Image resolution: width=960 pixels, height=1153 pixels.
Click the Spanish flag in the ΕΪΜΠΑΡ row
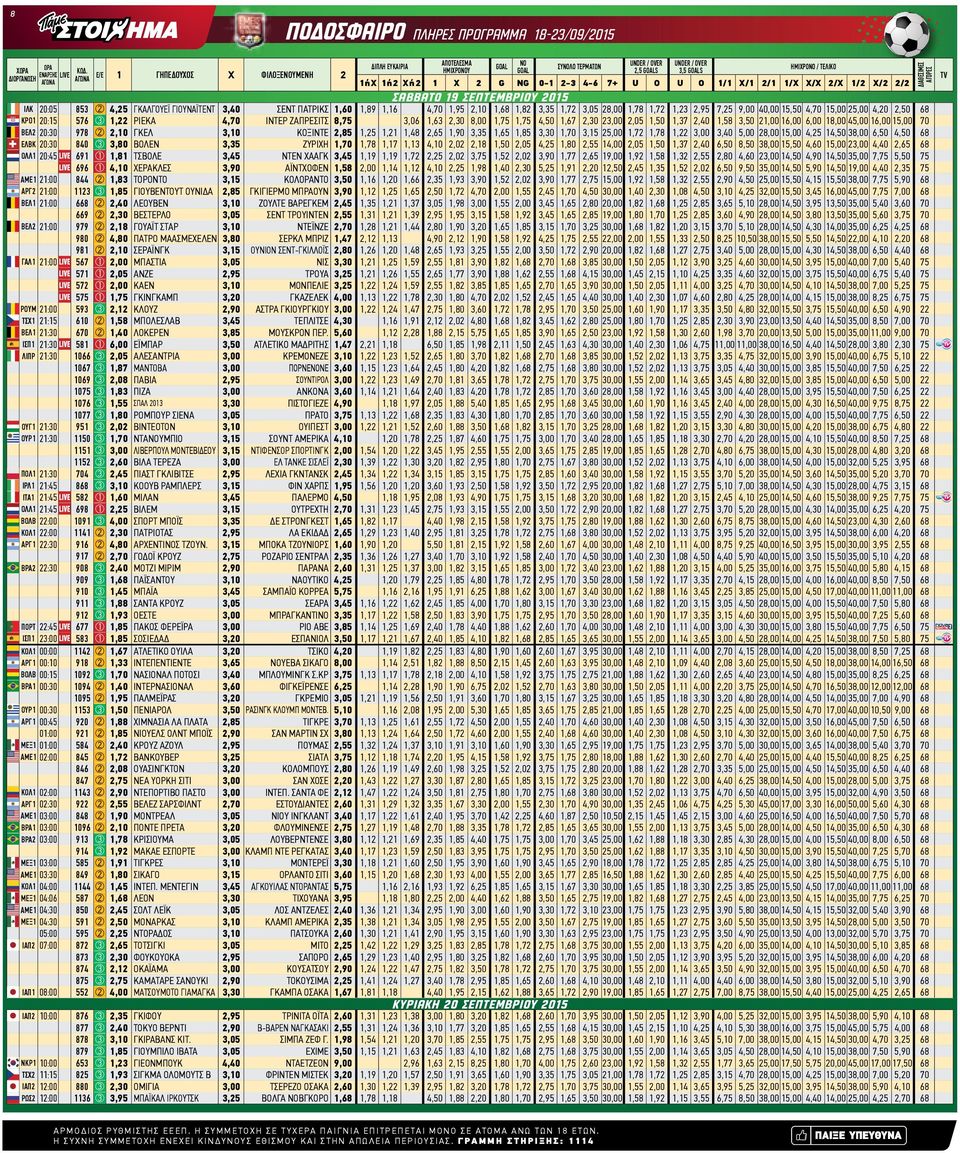pyautogui.click(x=12, y=344)
